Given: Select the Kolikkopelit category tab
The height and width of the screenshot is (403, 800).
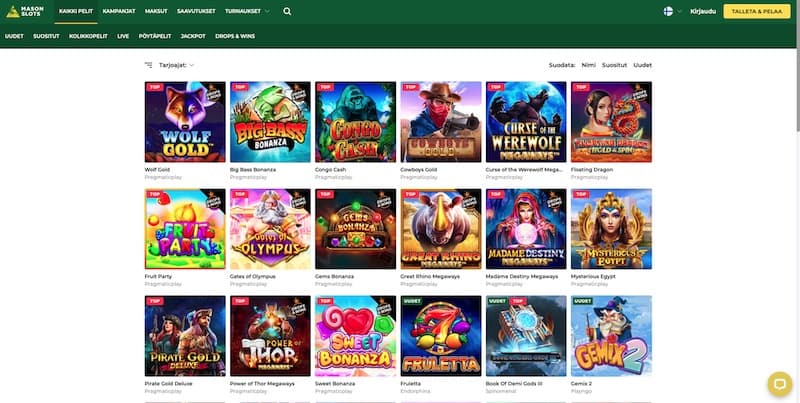Looking at the screenshot, I should (x=88, y=36).
